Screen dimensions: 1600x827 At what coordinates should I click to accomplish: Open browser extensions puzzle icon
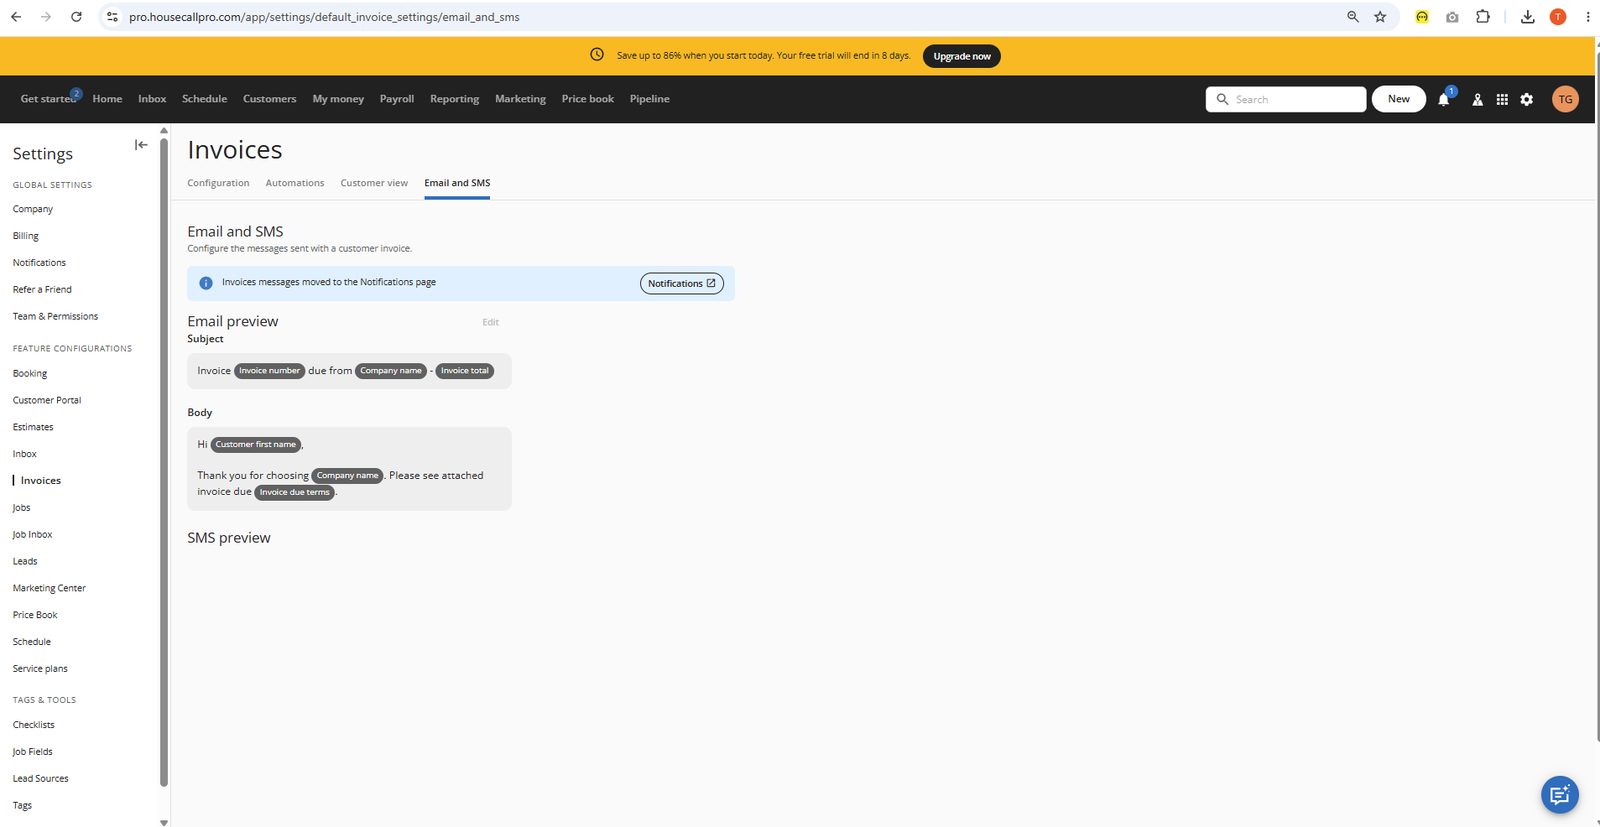pyautogui.click(x=1483, y=17)
